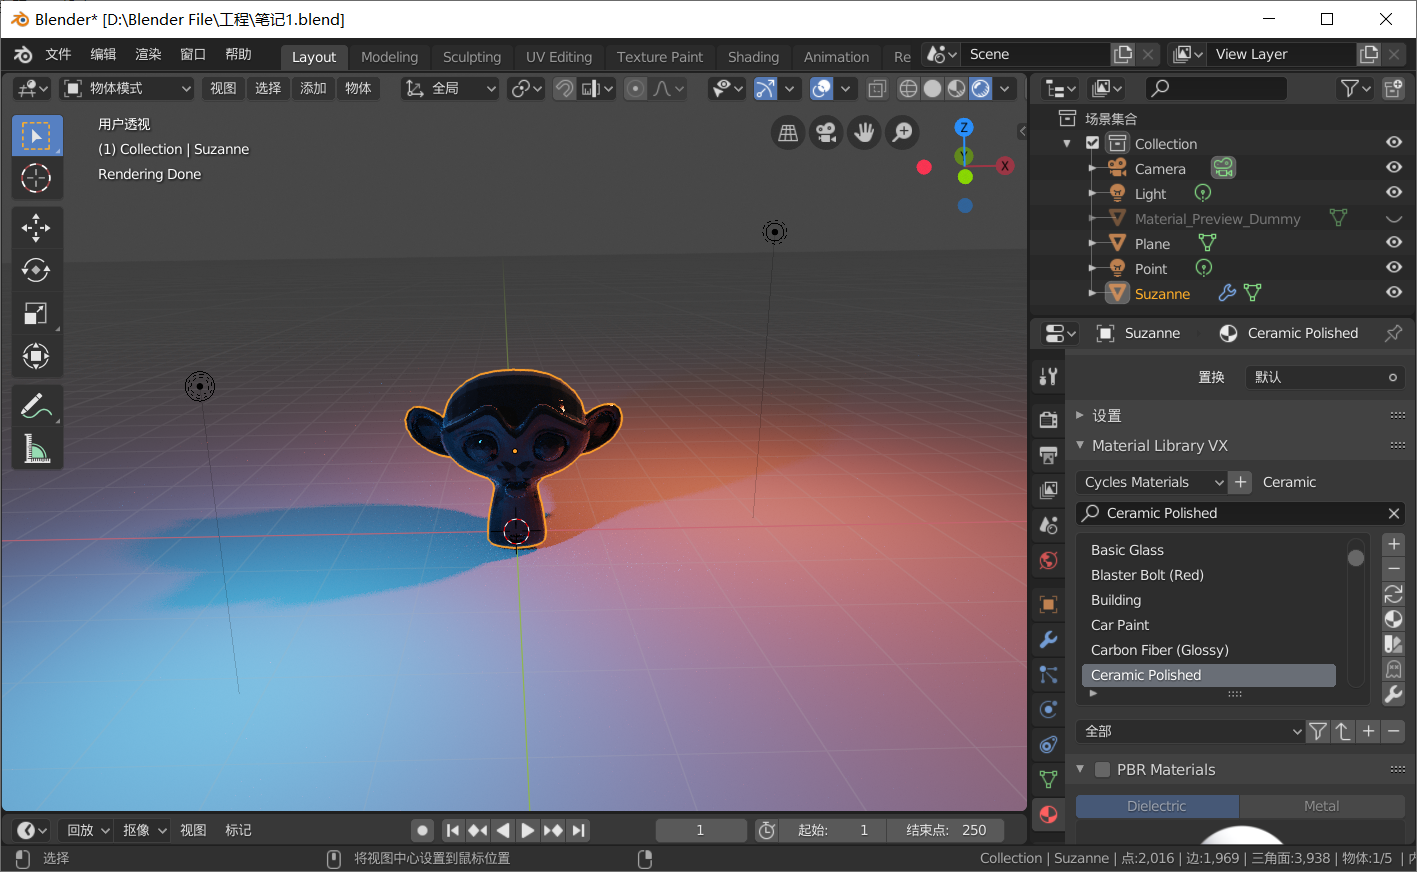
Task: Open the object mode dropdown
Action: (x=126, y=88)
